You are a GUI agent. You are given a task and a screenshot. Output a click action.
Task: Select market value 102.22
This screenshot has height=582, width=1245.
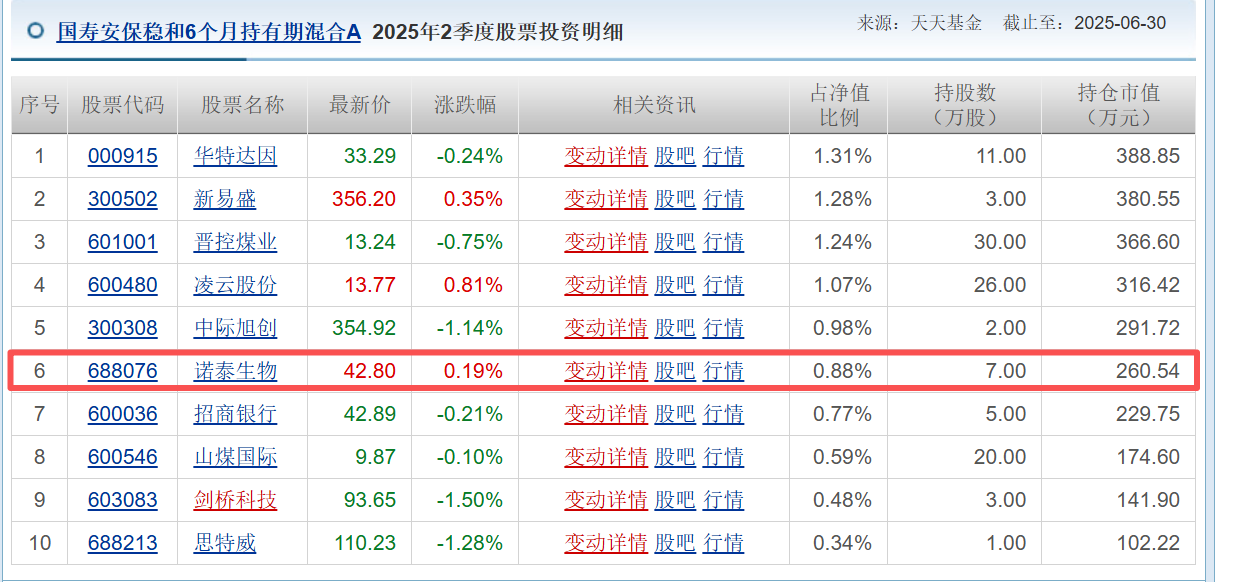[1148, 543]
